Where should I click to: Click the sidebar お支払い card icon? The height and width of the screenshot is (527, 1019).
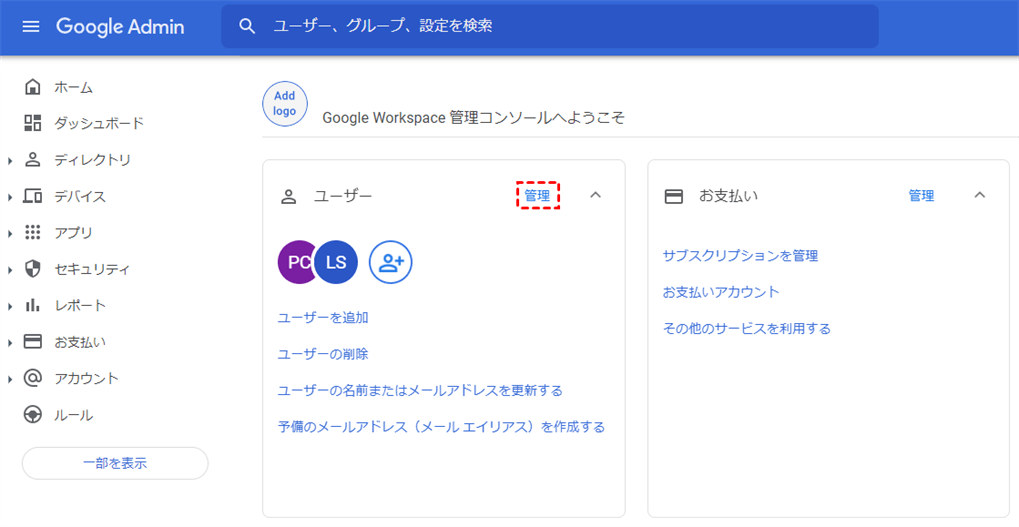[x=32, y=341]
